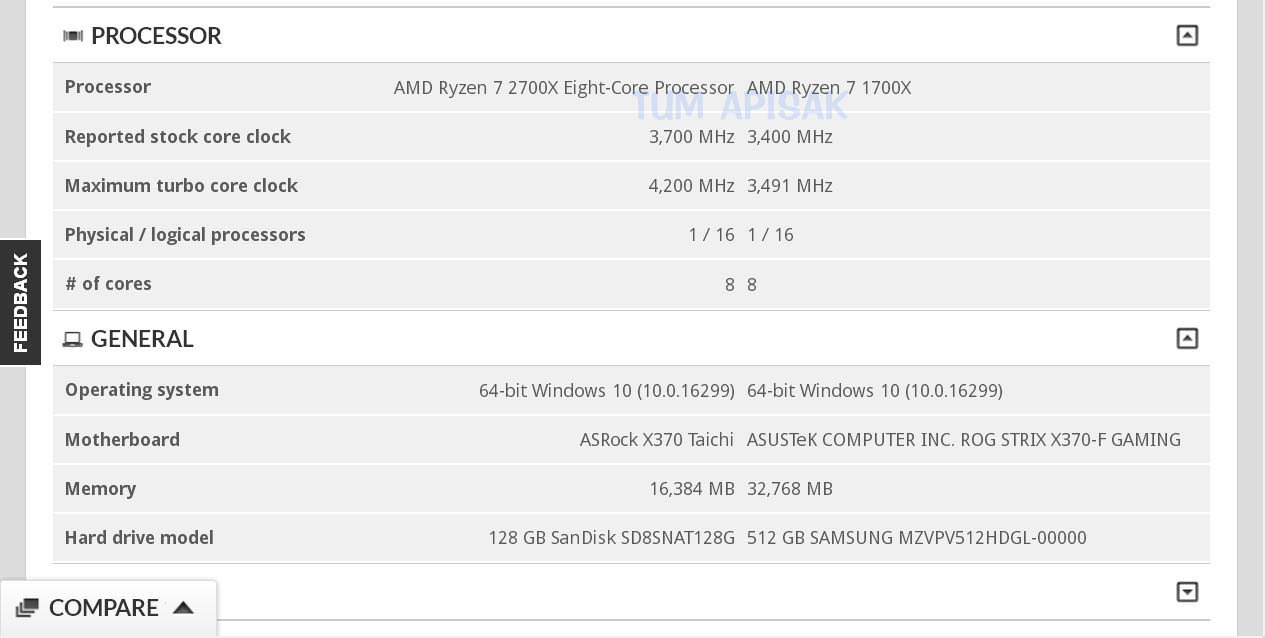Click the processor chip icon
This screenshot has width=1265, height=638.
point(73,36)
